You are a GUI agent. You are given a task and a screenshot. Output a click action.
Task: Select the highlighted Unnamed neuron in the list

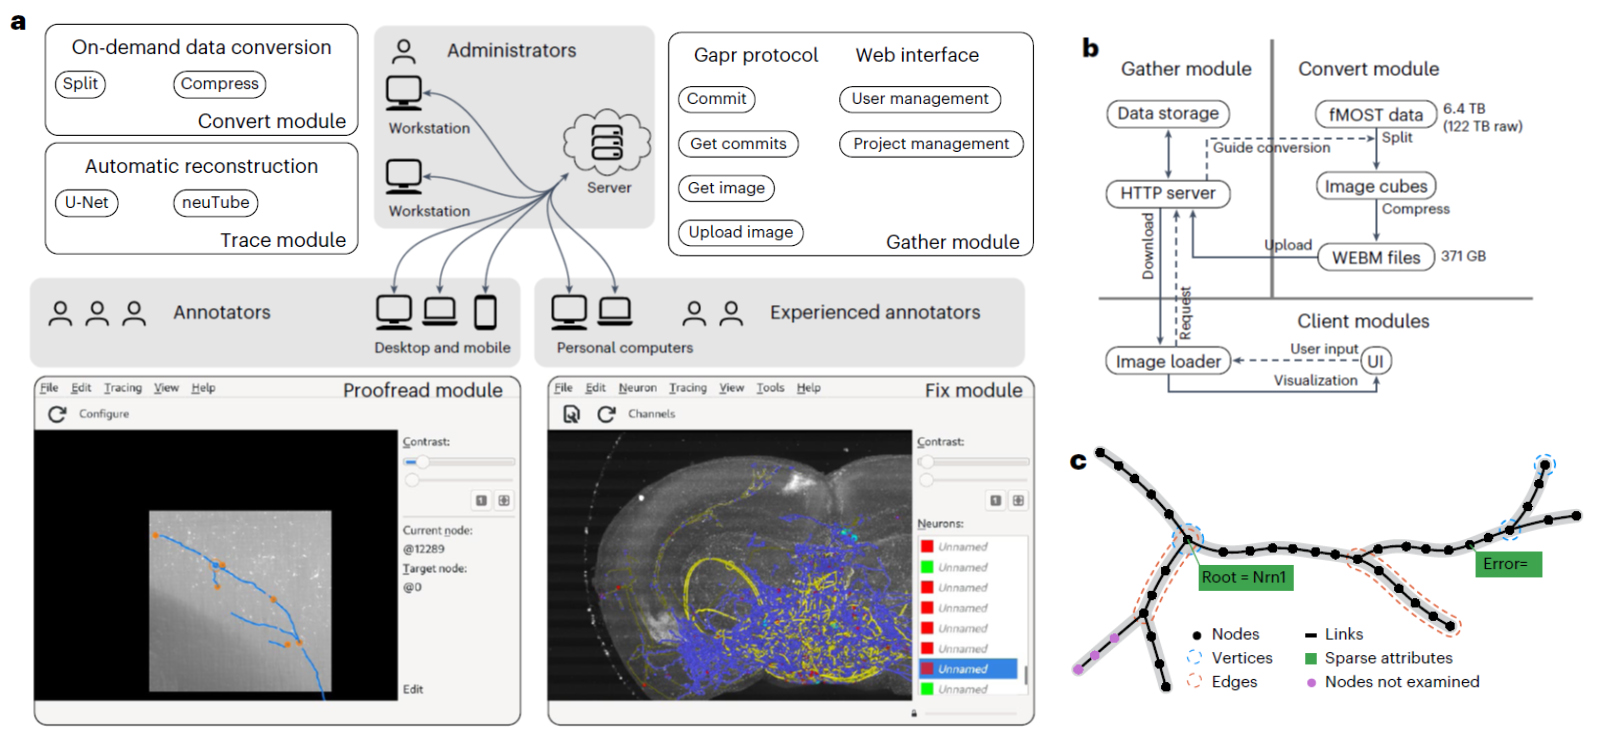[x=967, y=669]
